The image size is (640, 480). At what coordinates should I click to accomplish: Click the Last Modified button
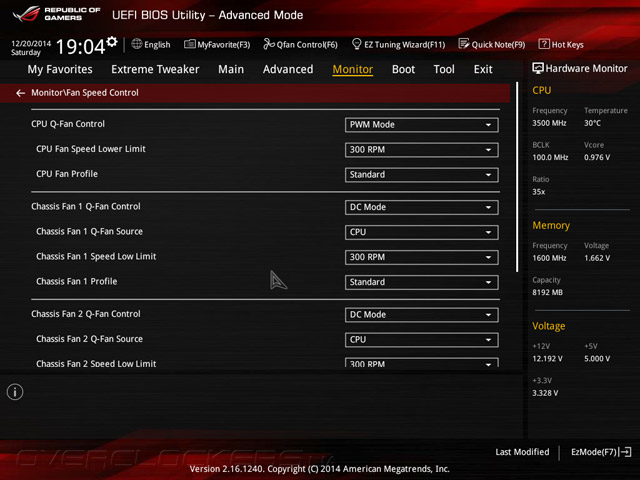(522, 452)
